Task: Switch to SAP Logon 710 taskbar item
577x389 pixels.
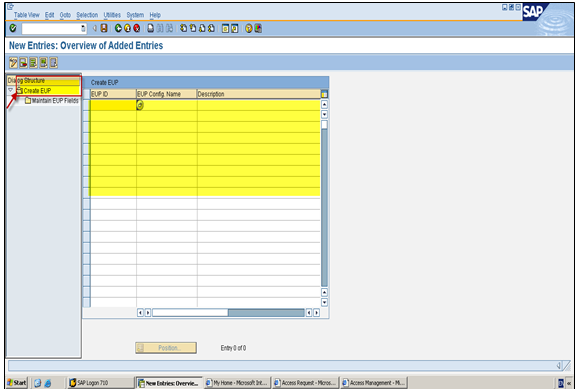Action: 101,383
